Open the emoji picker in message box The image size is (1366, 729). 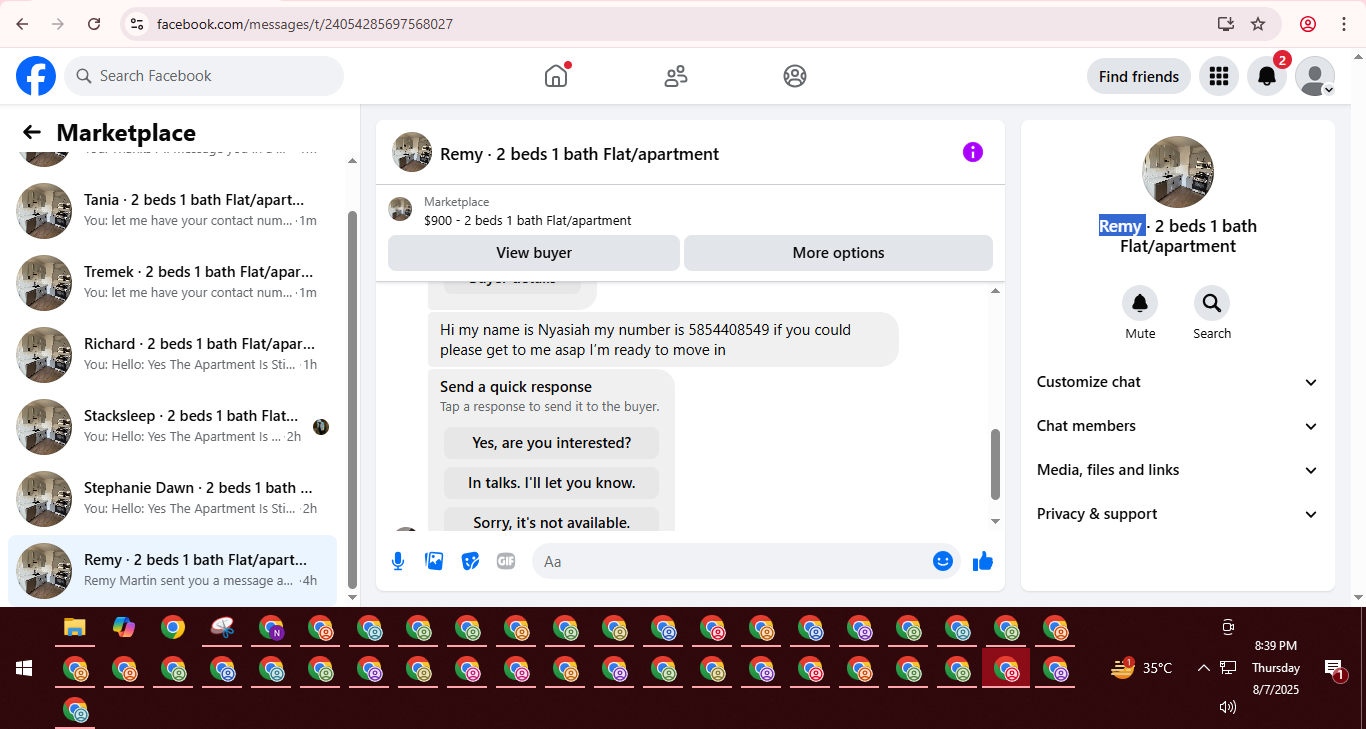tap(942, 561)
